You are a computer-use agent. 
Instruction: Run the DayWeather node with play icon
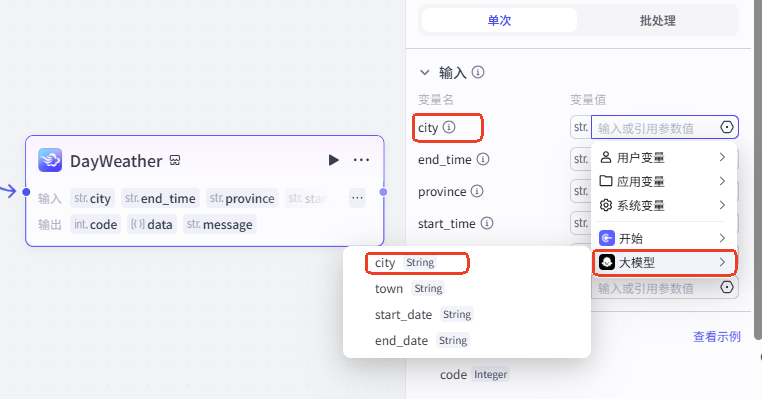[x=333, y=160]
